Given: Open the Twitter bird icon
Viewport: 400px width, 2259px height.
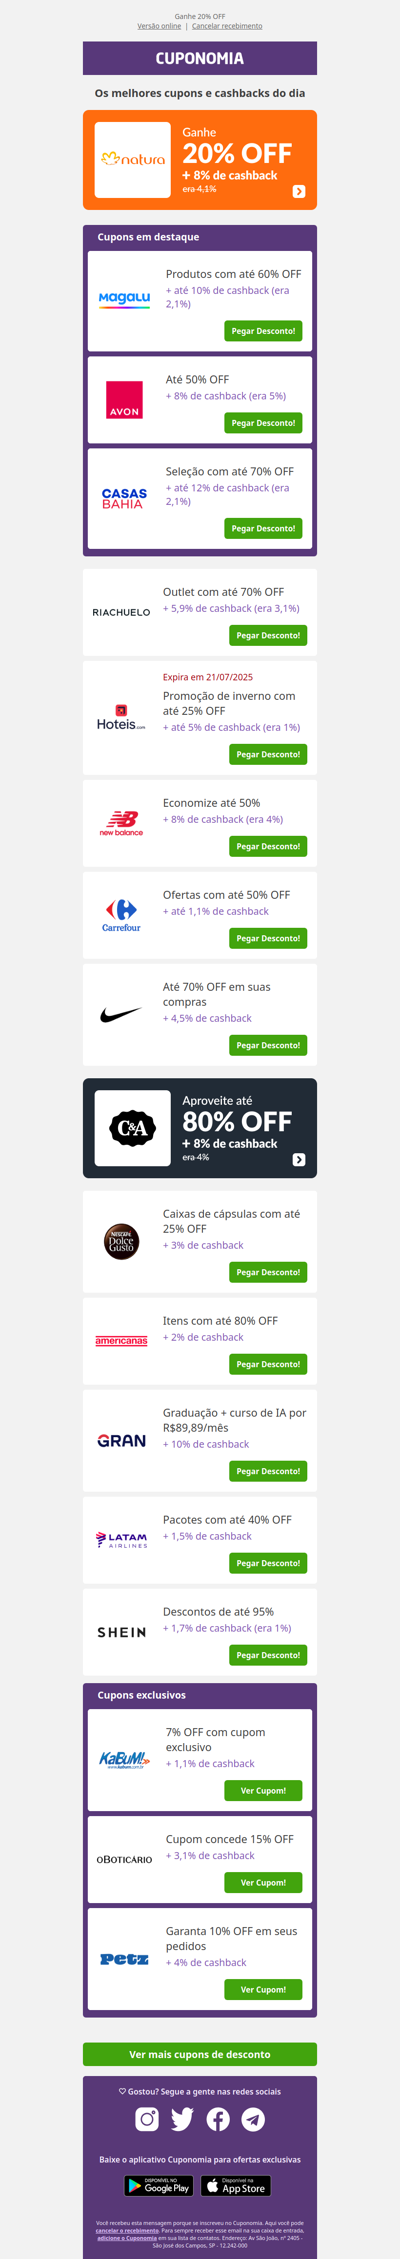Looking at the screenshot, I should [182, 2119].
